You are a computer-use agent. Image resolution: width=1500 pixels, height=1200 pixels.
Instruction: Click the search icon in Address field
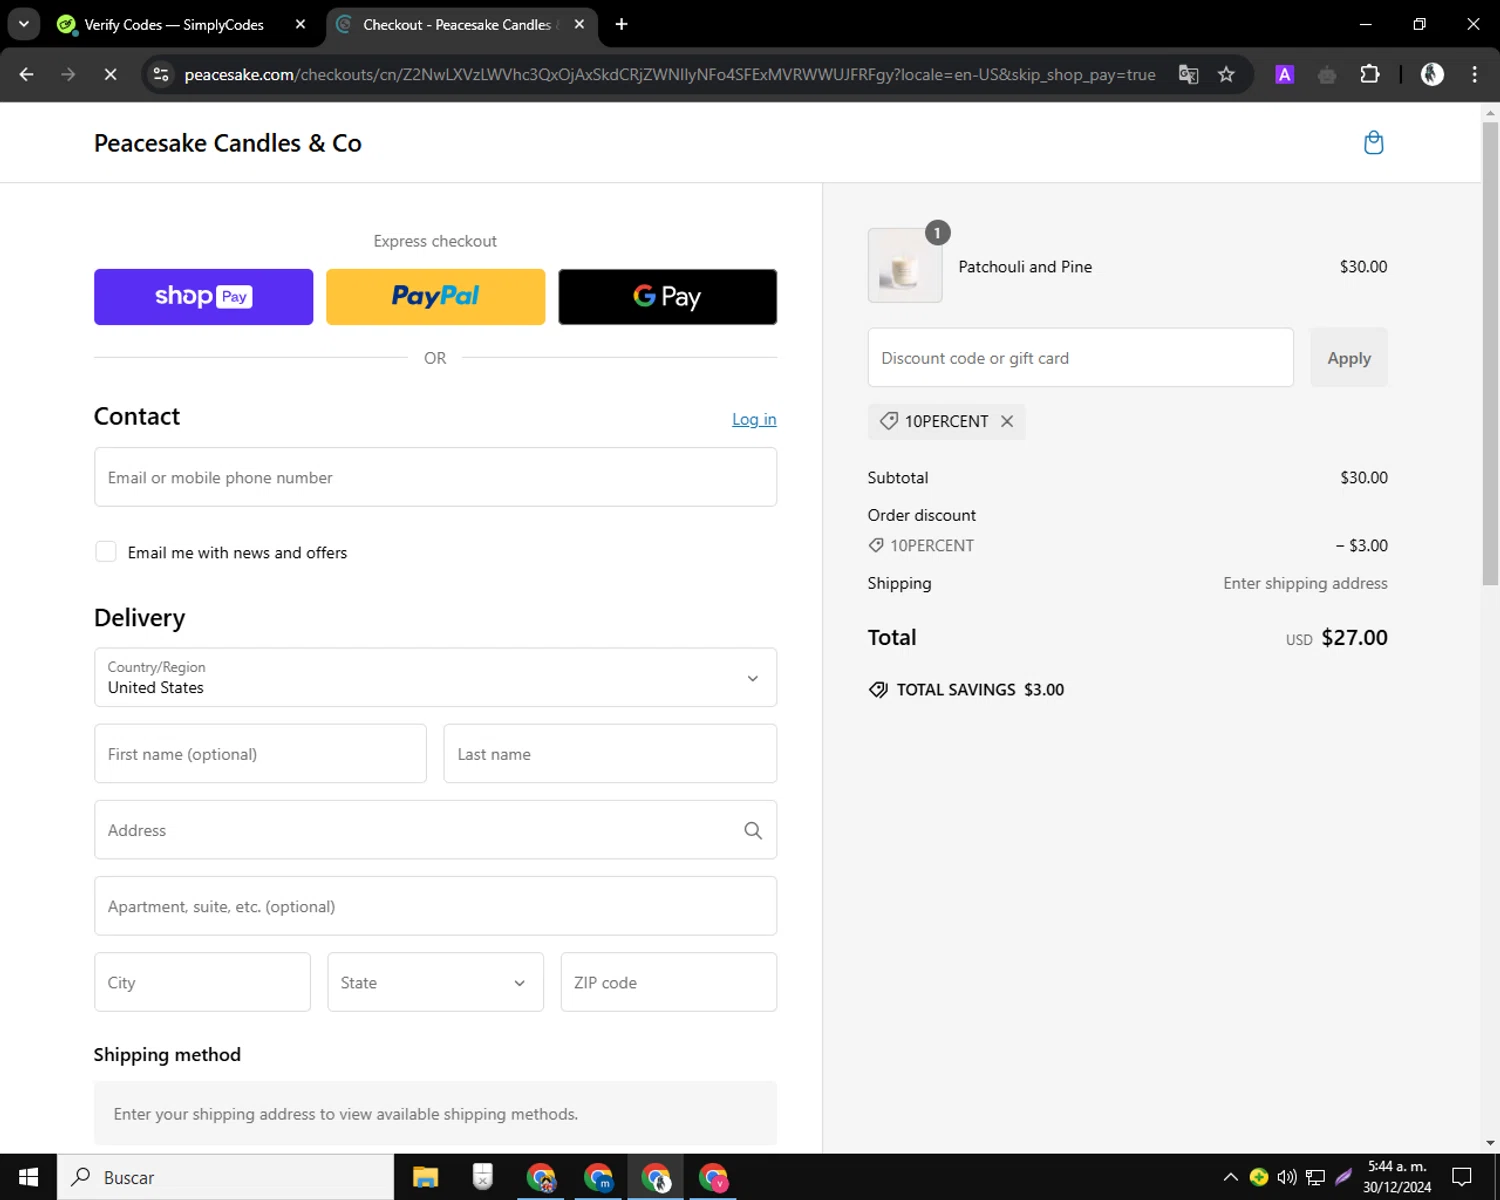point(753,830)
